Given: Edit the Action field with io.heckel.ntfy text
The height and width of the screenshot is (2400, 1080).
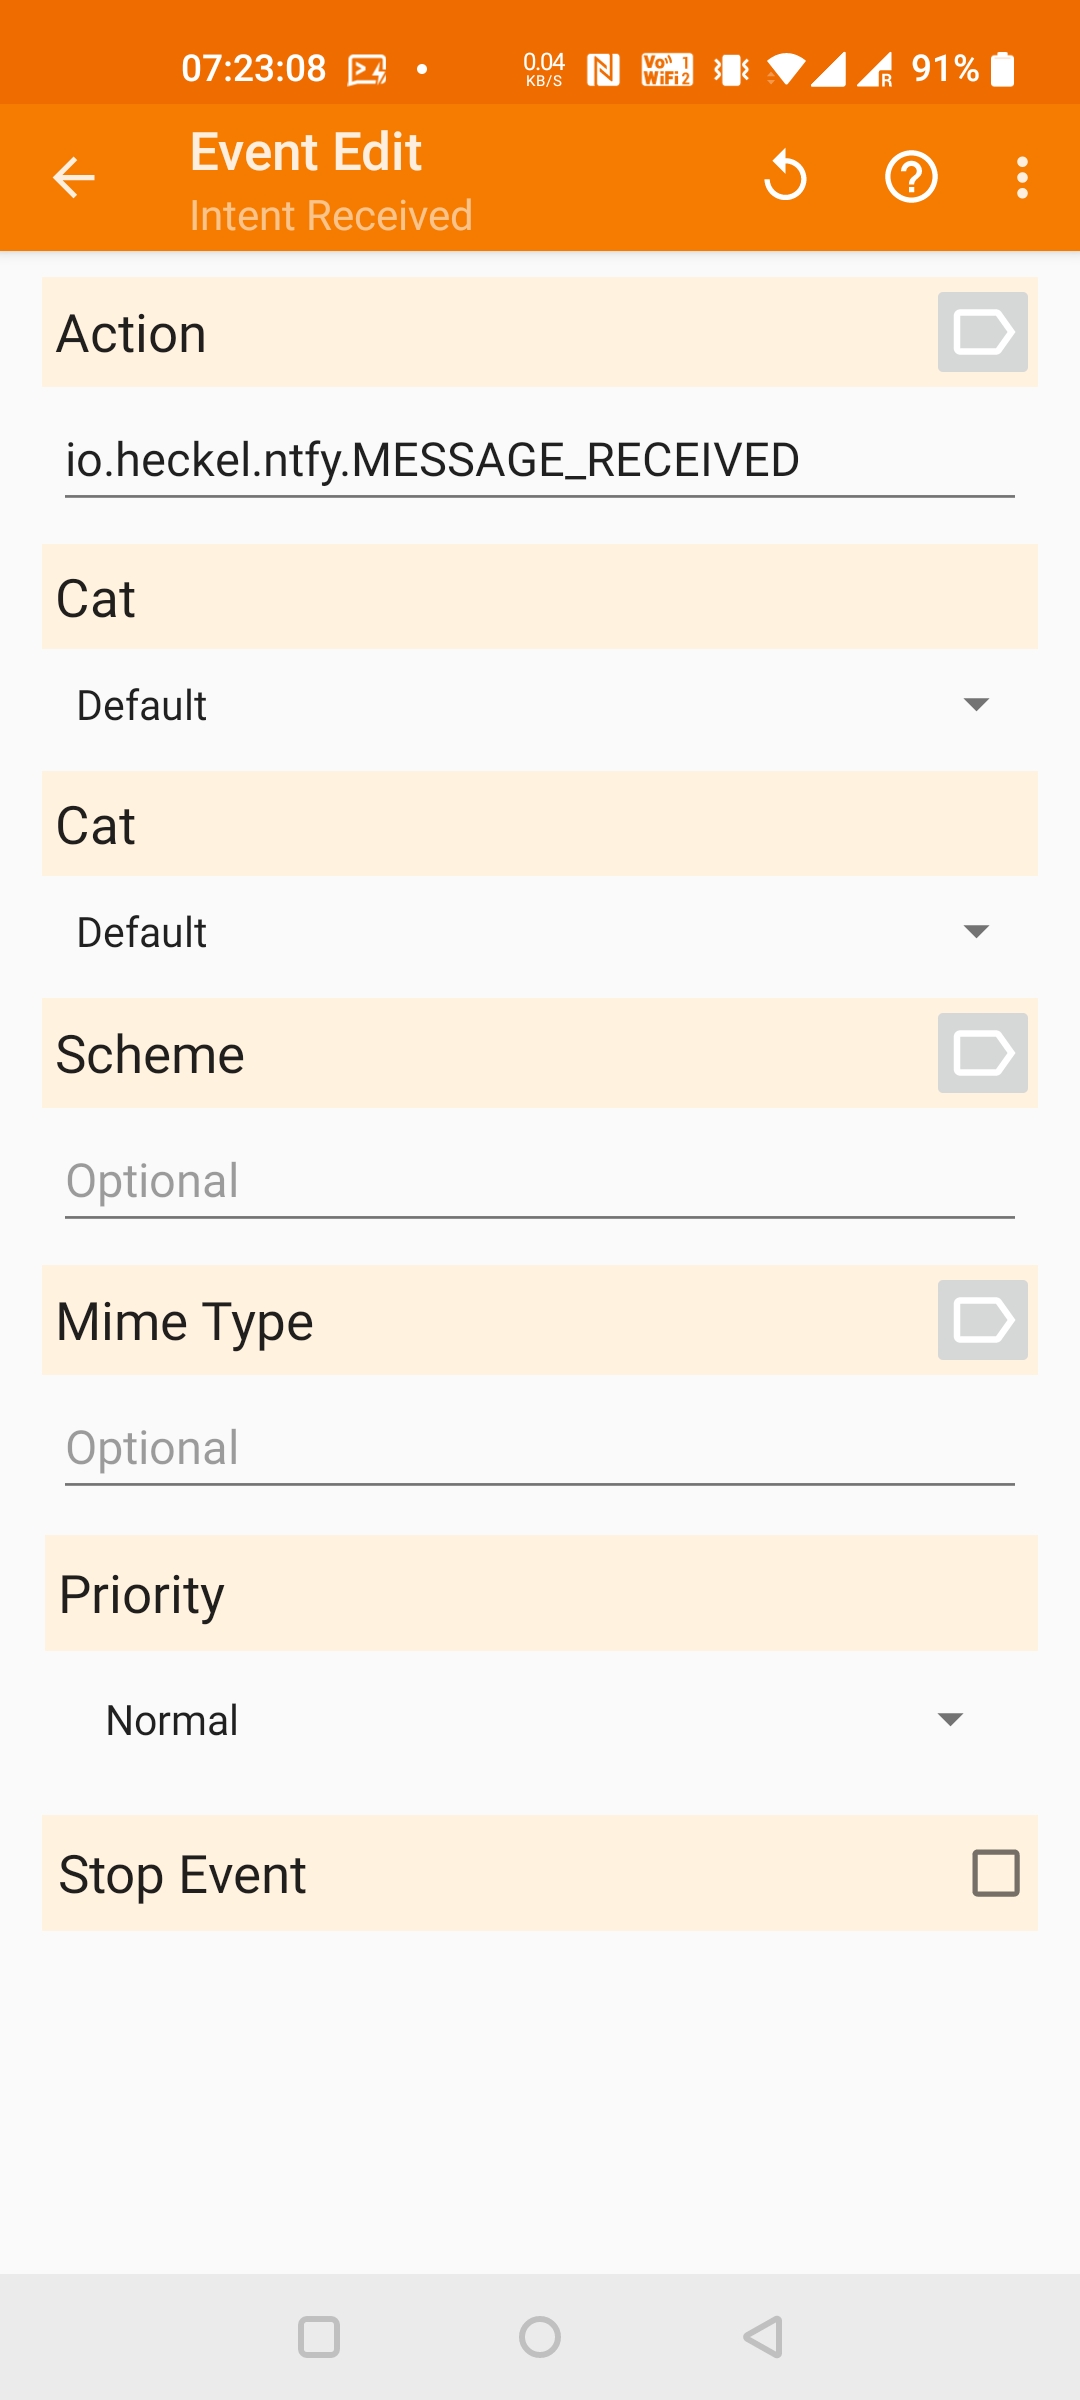Looking at the screenshot, I should tap(538, 461).
